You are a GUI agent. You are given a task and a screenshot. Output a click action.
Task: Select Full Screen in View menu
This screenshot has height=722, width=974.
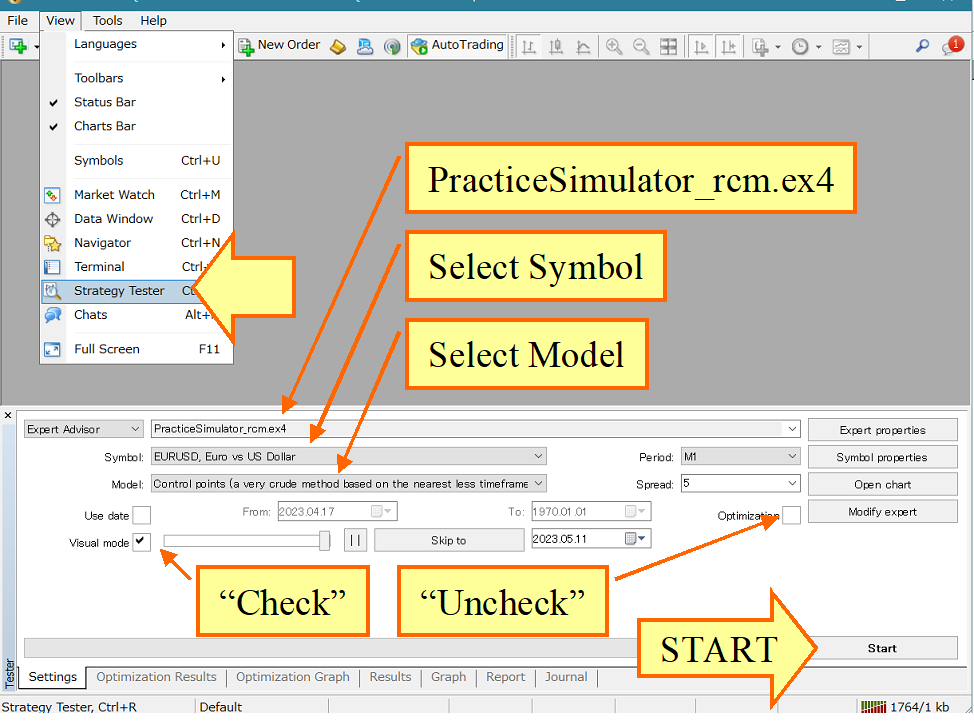[x=137, y=349]
